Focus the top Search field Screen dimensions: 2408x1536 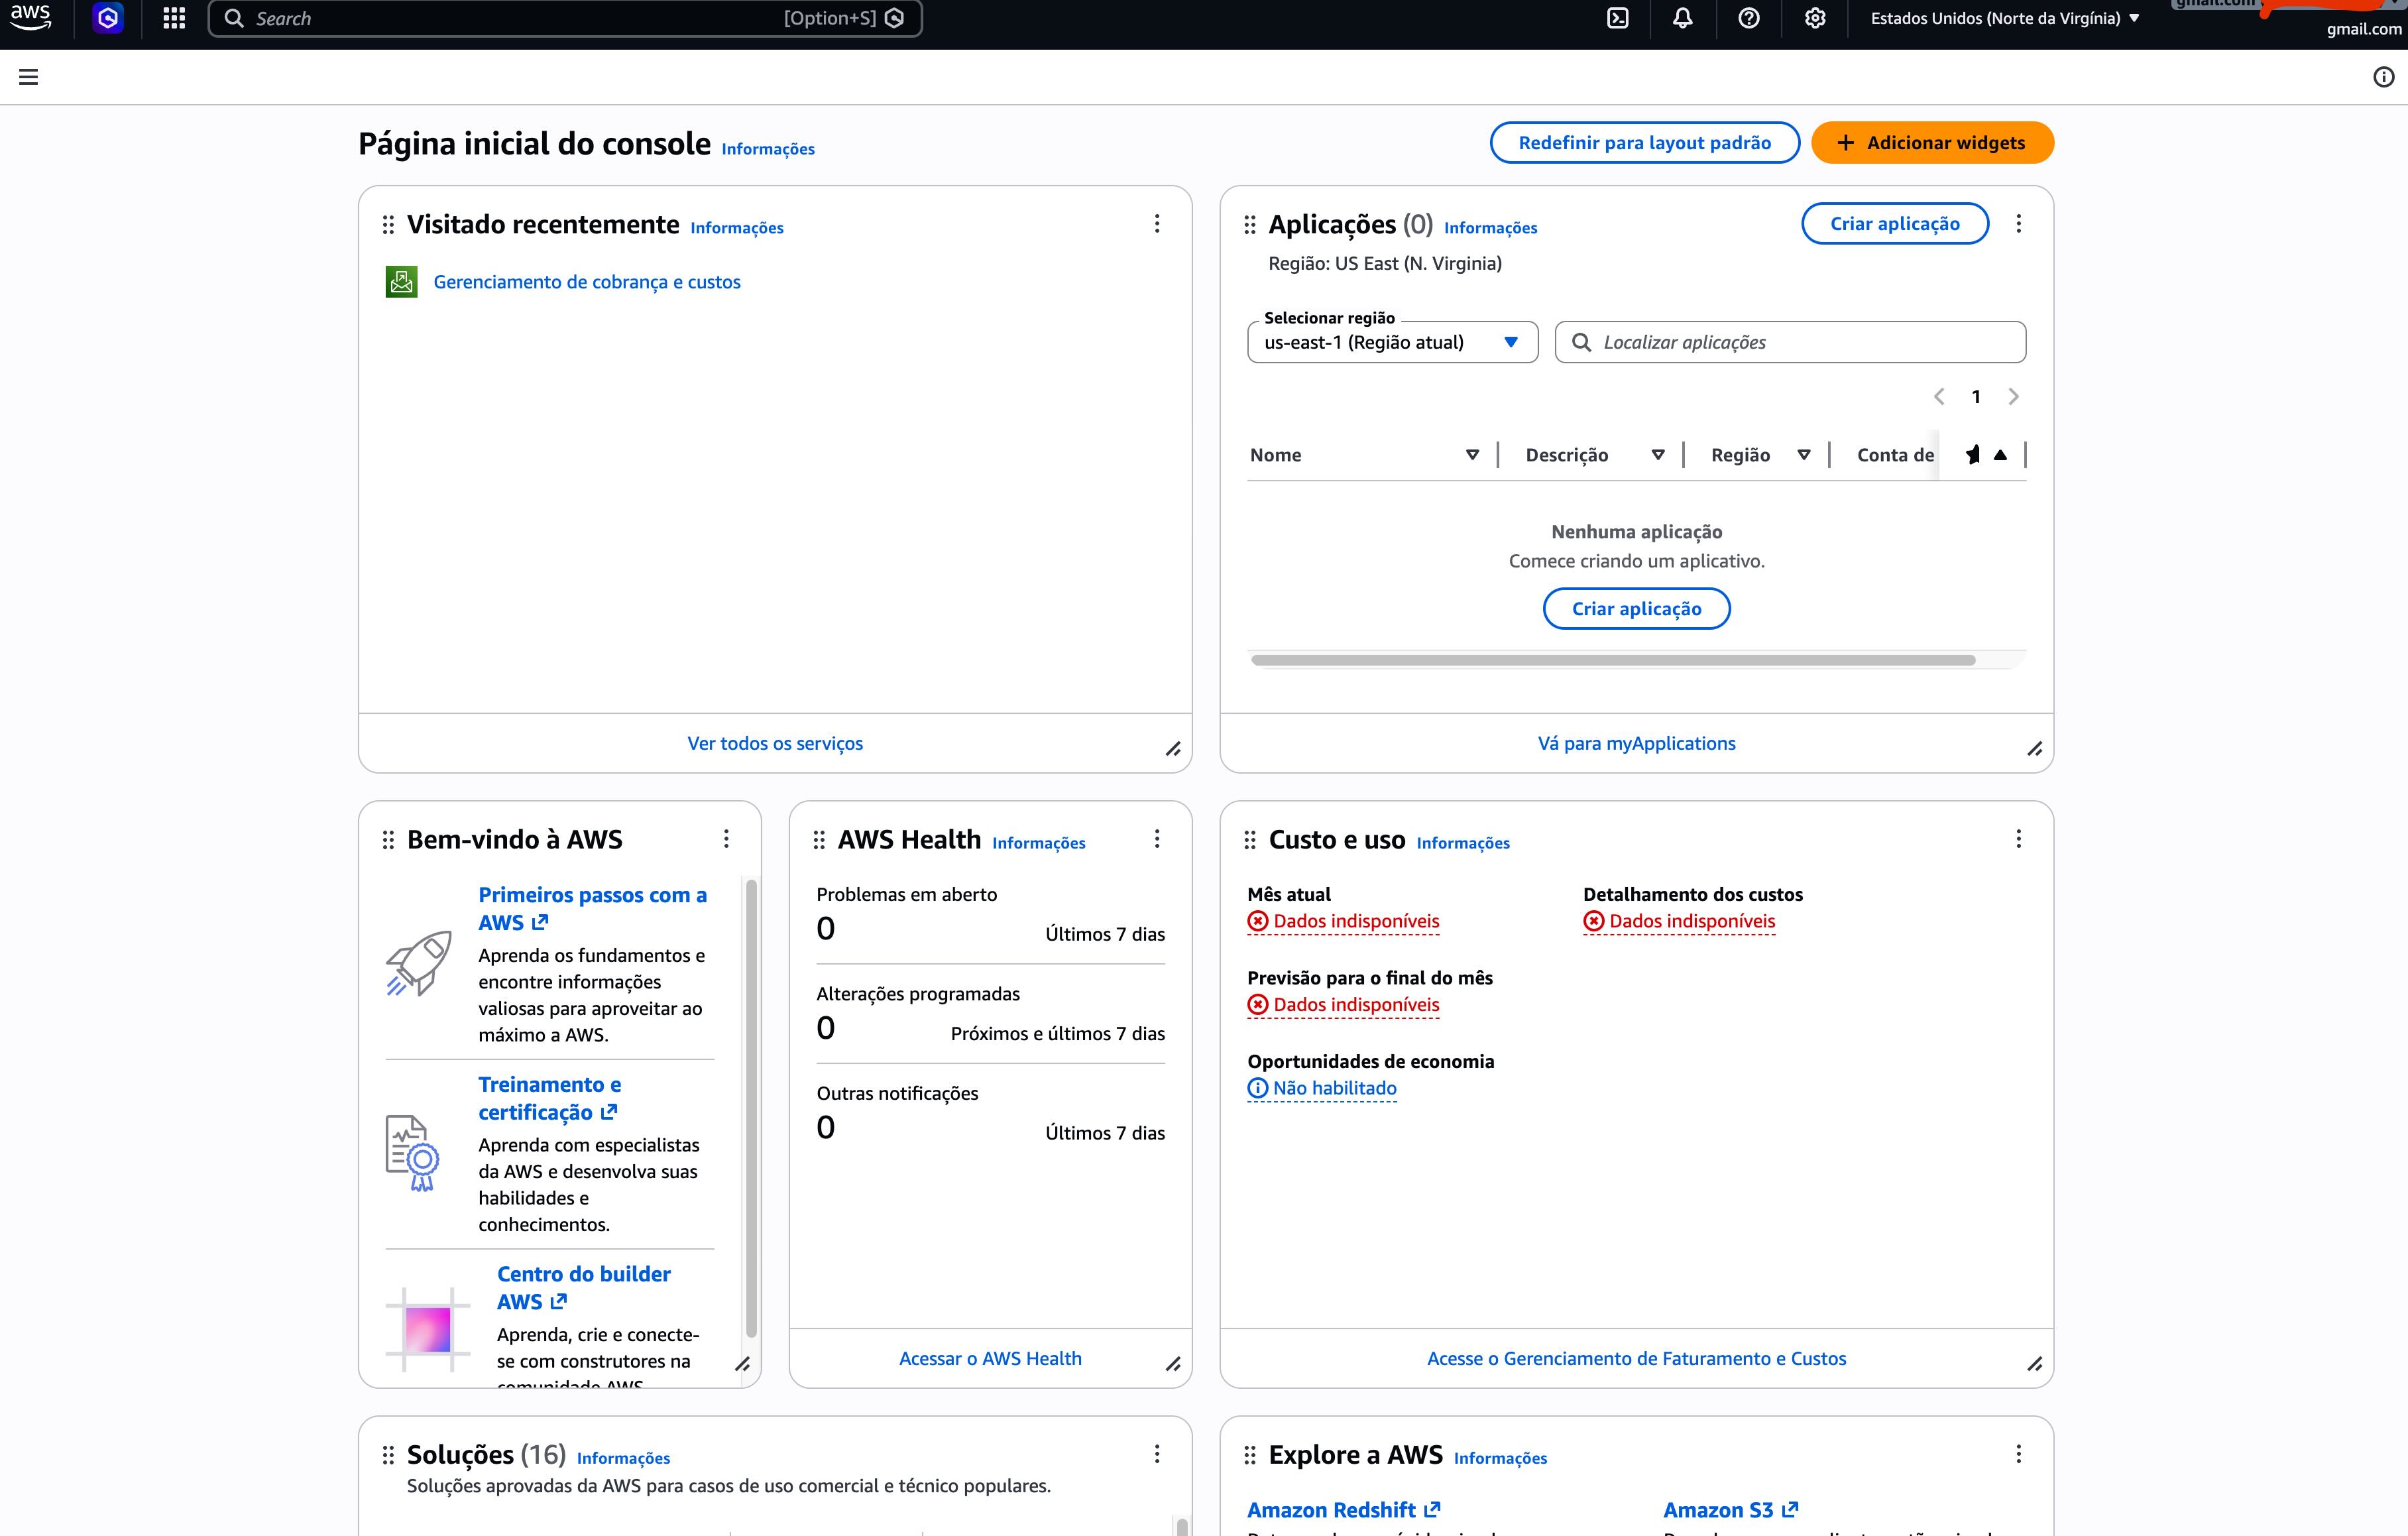click(565, 18)
